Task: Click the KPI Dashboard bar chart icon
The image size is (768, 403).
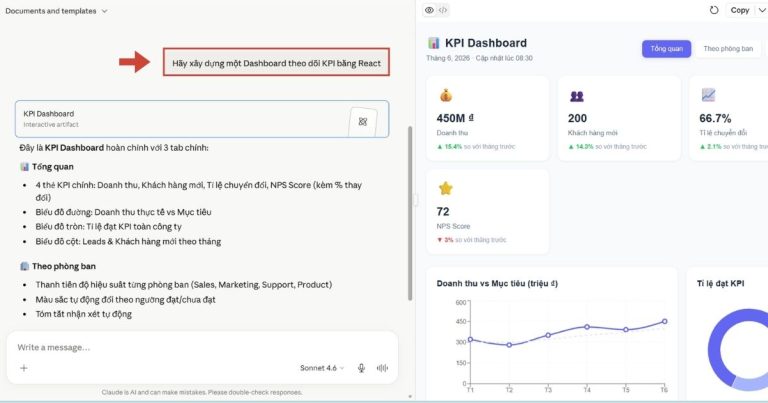Action: click(x=433, y=43)
